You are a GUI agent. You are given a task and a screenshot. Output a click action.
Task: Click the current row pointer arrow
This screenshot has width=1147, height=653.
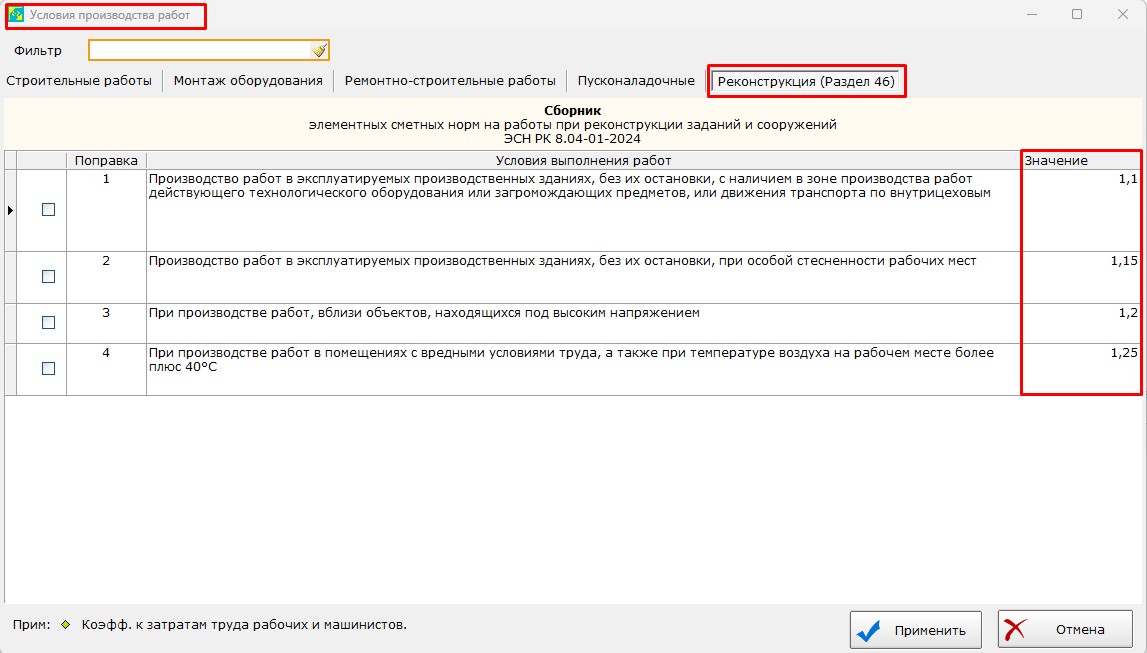pos(10,210)
